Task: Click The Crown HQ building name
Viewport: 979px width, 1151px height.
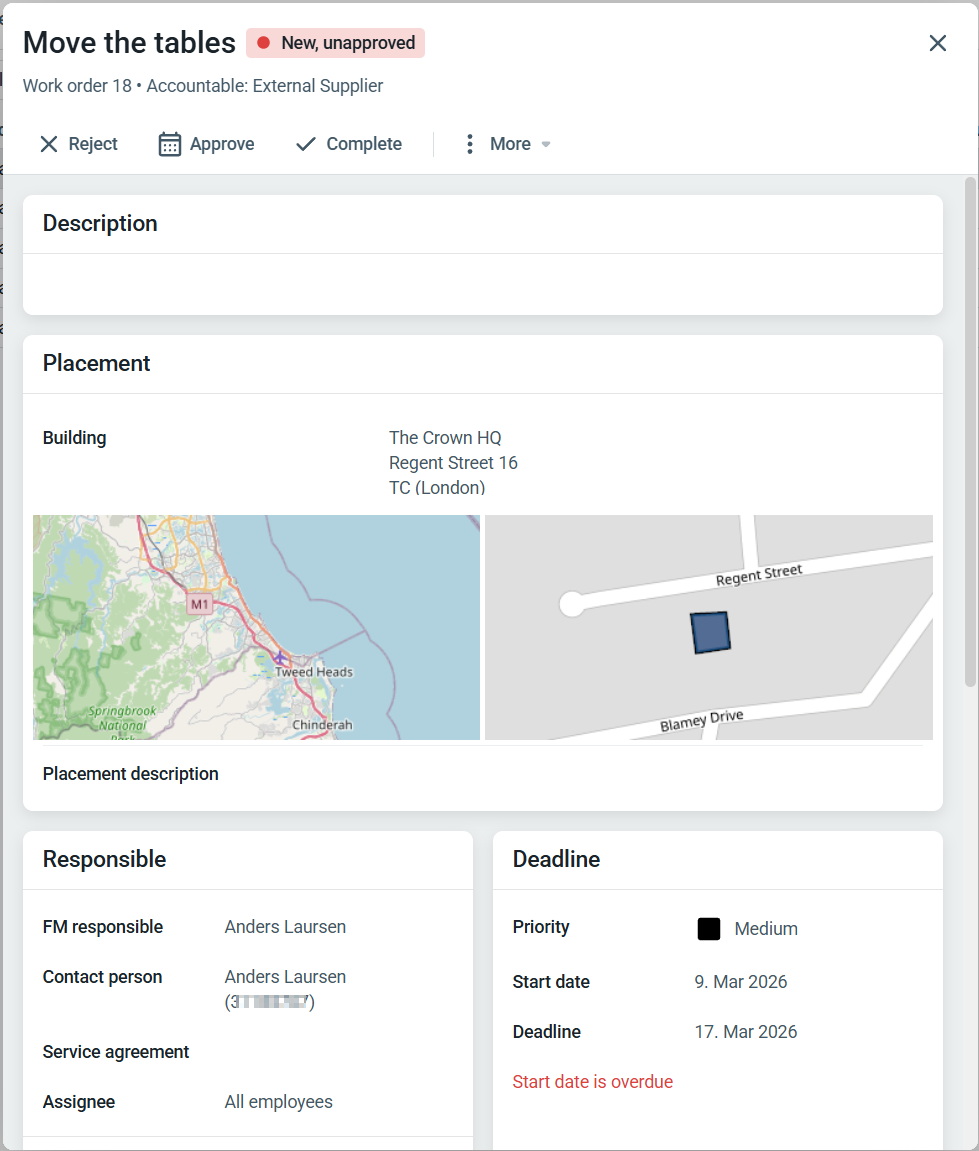Action: [445, 438]
